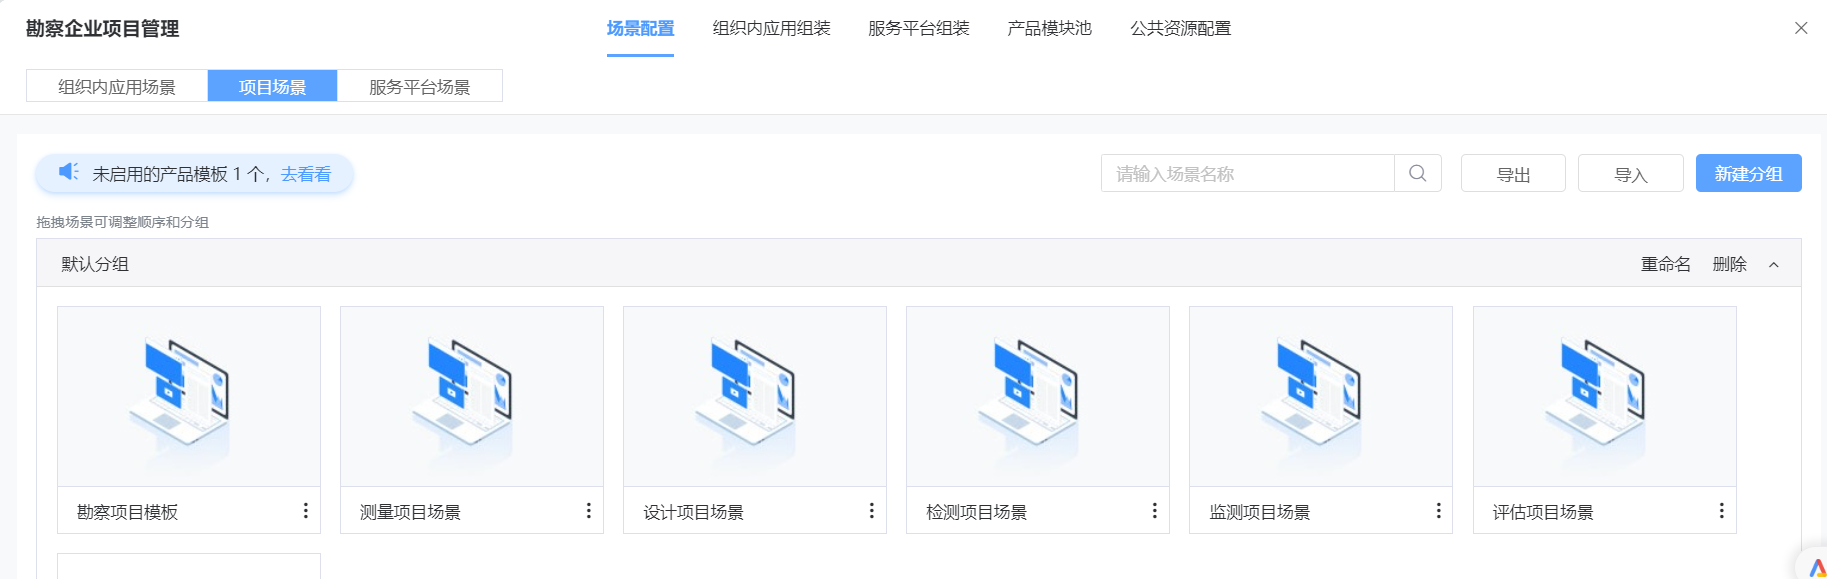Collapse the 默认分组 group

[x=1774, y=265]
